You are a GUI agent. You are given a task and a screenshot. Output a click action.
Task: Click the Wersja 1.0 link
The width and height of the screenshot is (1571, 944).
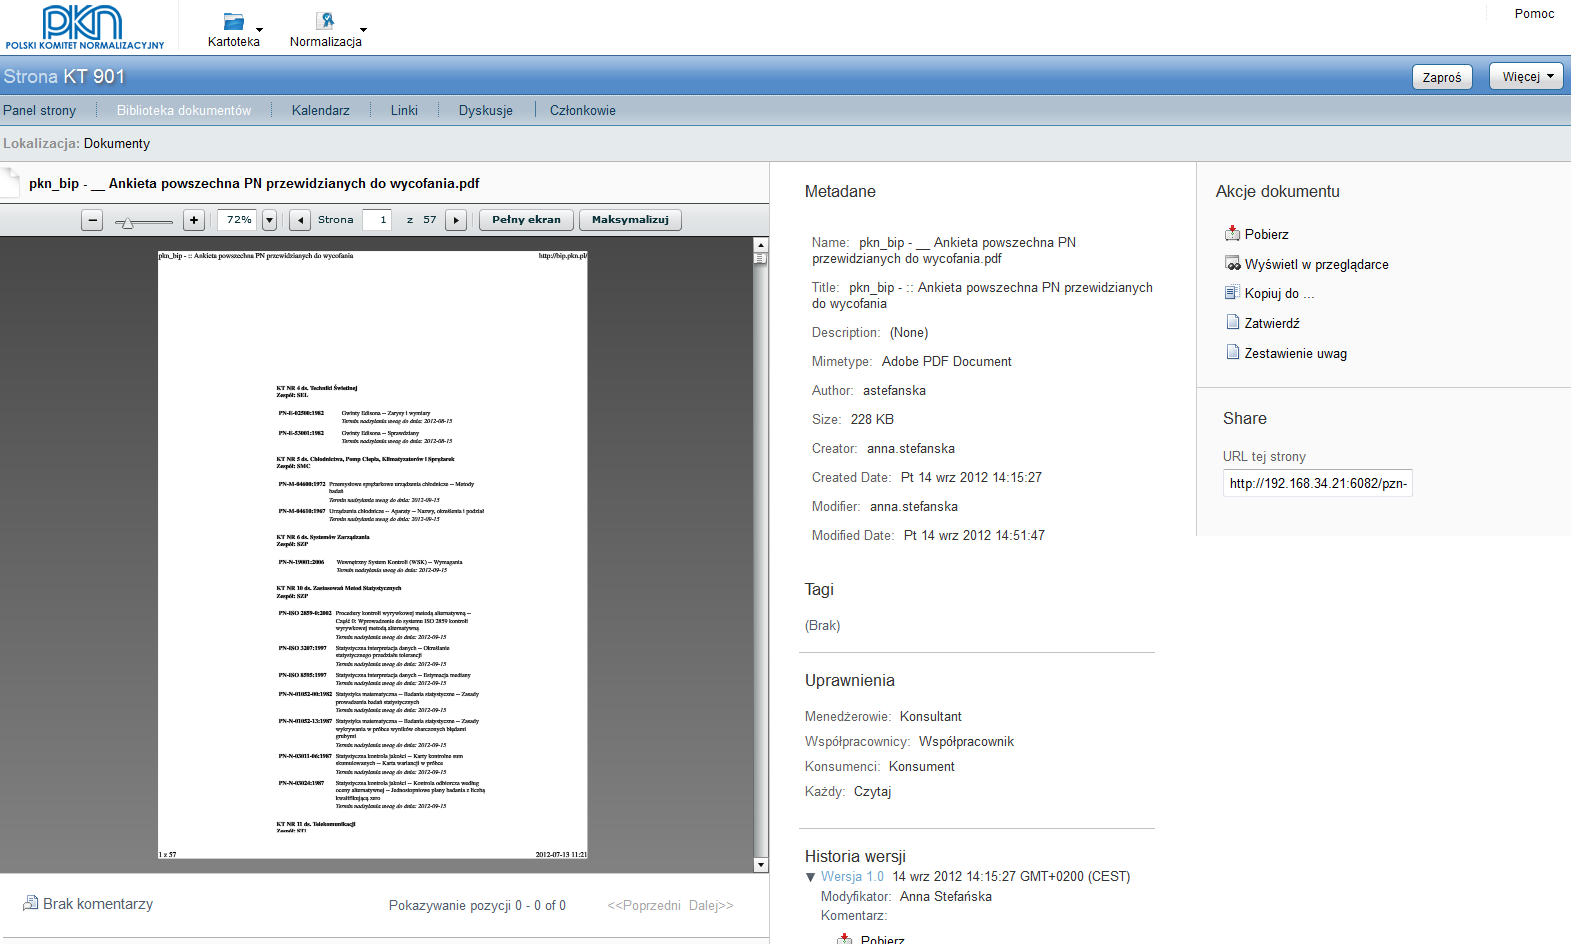tap(853, 877)
